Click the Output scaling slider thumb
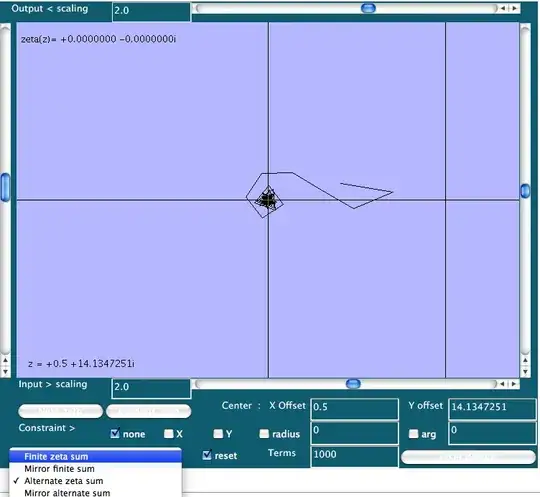 (x=368, y=8)
